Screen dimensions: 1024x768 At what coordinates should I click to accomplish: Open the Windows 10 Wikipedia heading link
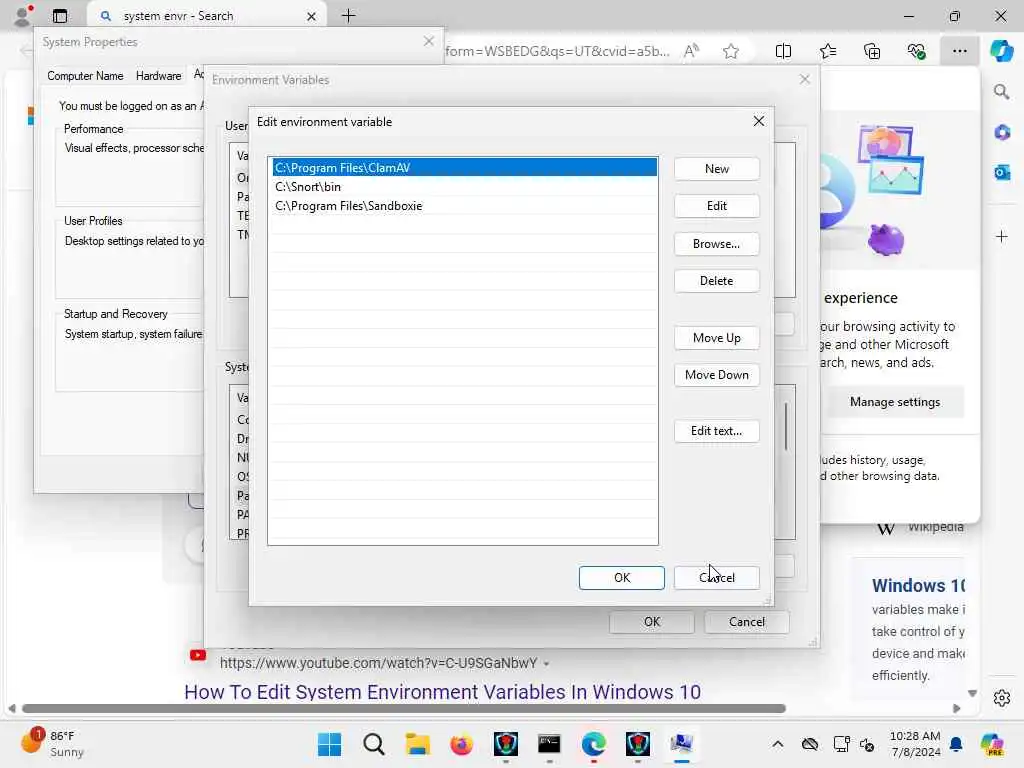coord(918,586)
